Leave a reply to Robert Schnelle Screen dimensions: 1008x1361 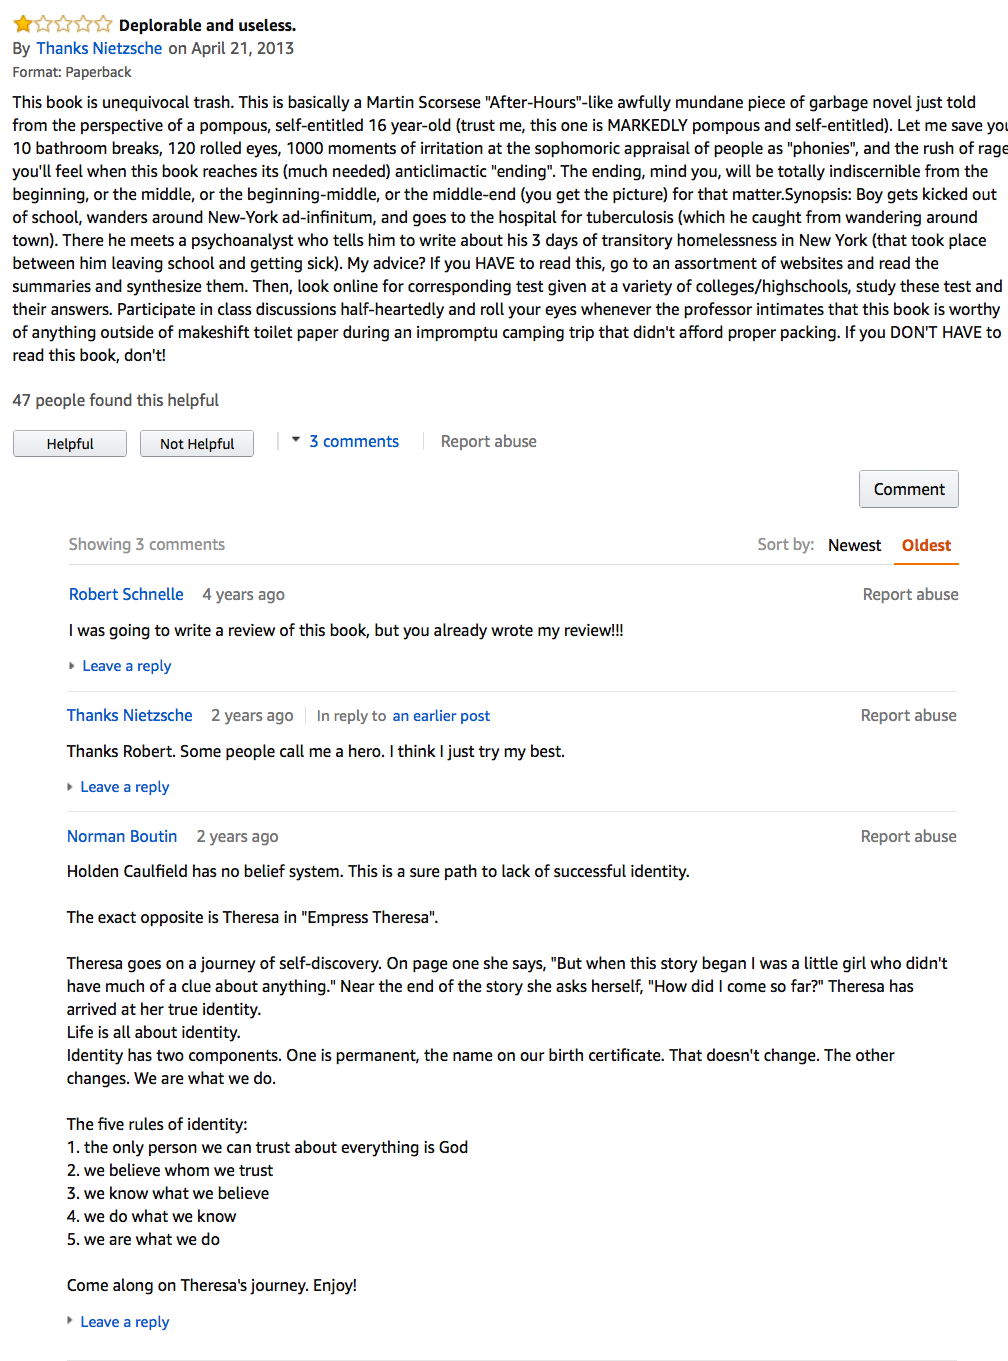127,666
